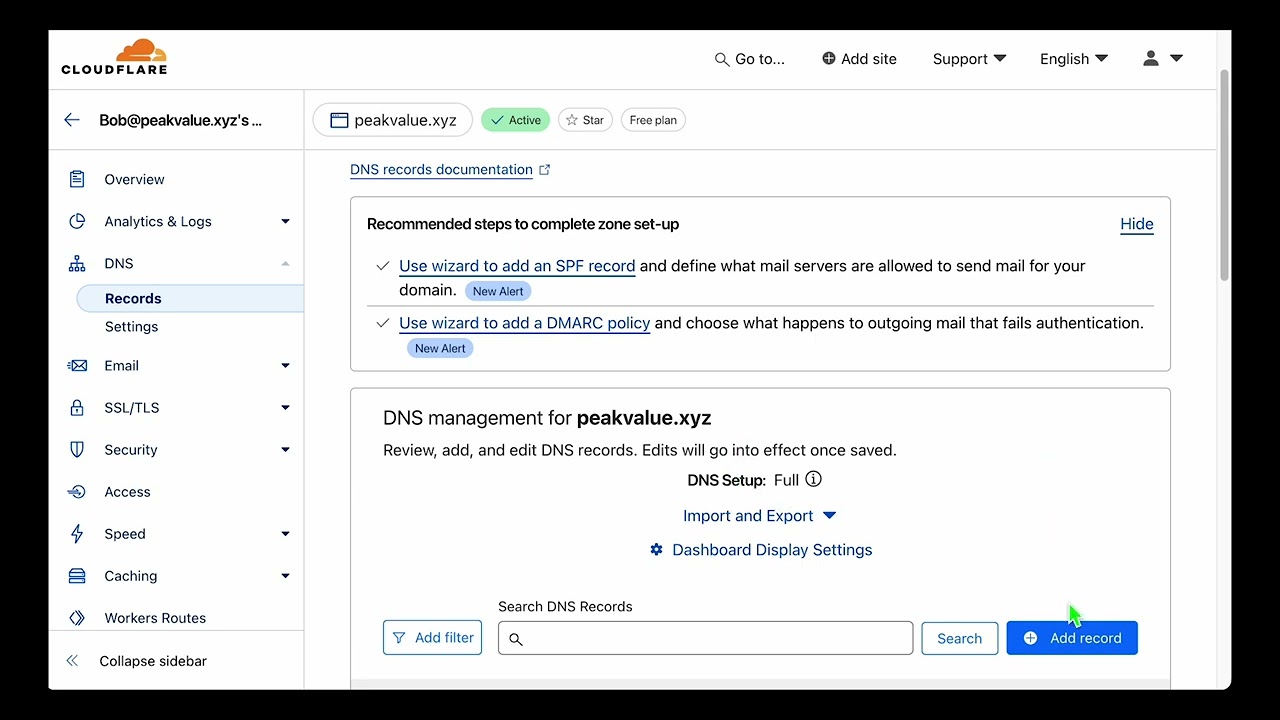Click the Free plan badge
The height and width of the screenshot is (720, 1280).
[x=653, y=120]
